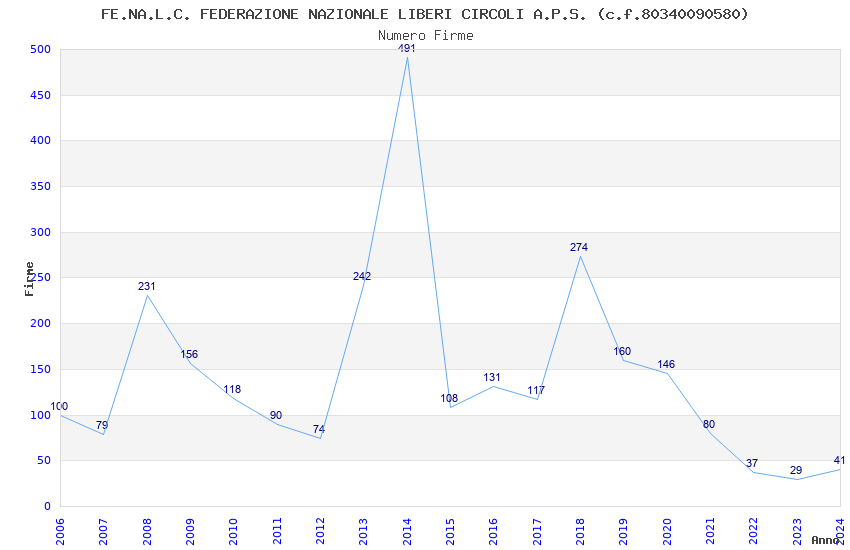The width and height of the screenshot is (850, 550).
Task: Click the 37 data label
Action: tap(752, 463)
